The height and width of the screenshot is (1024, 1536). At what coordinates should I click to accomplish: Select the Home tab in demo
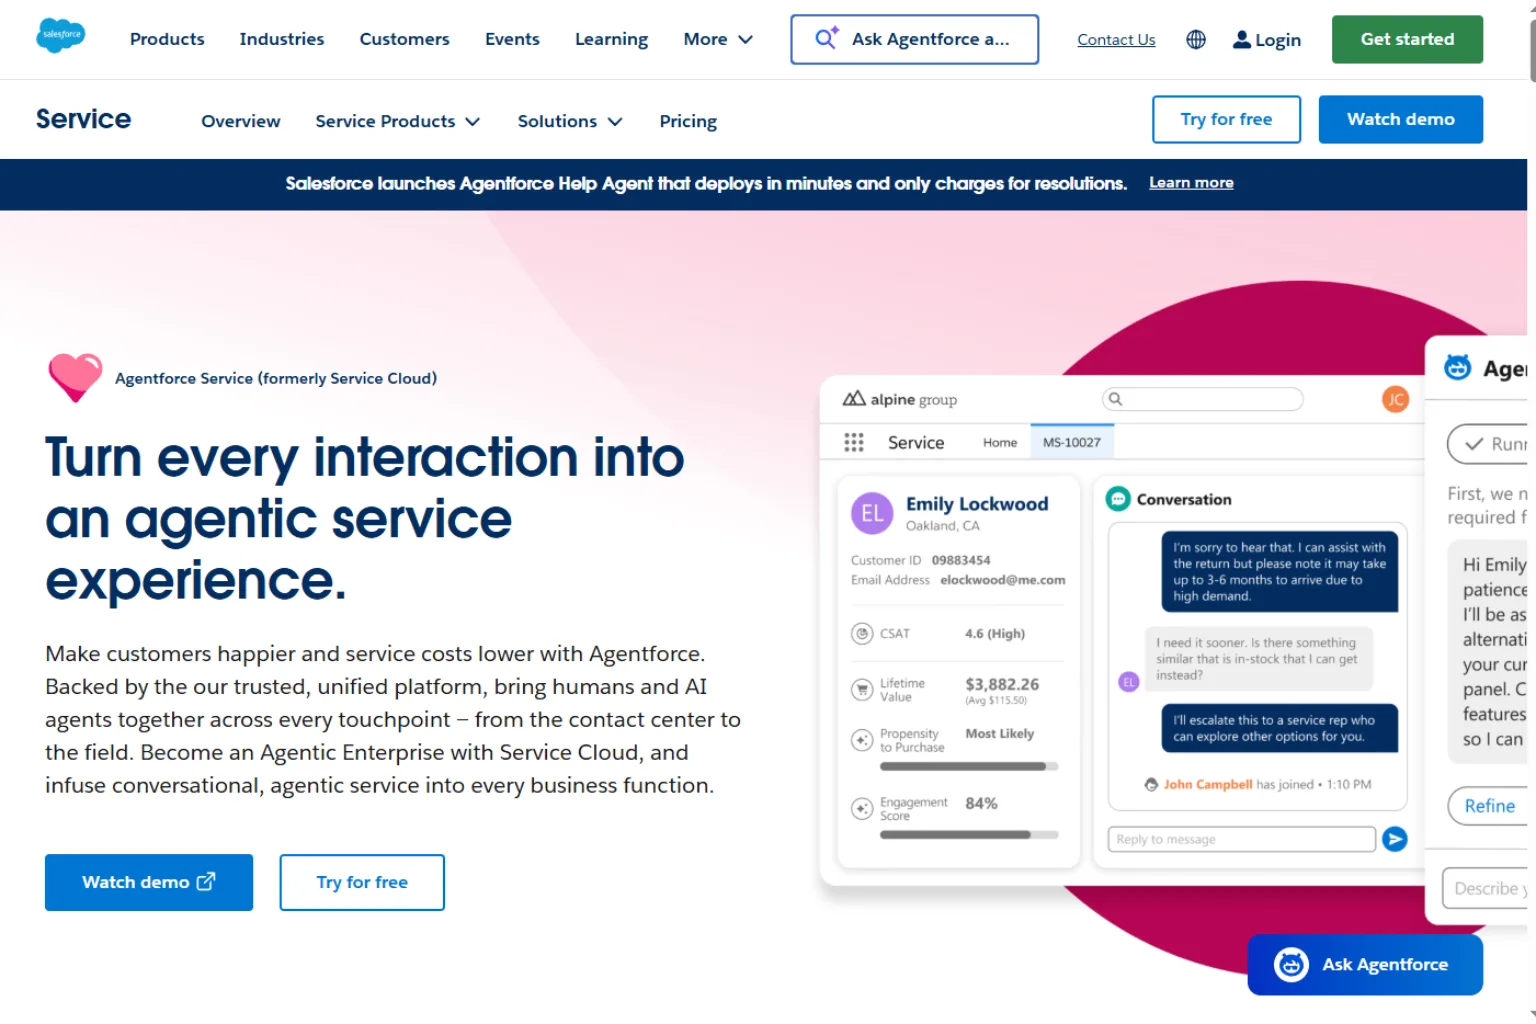1000,442
